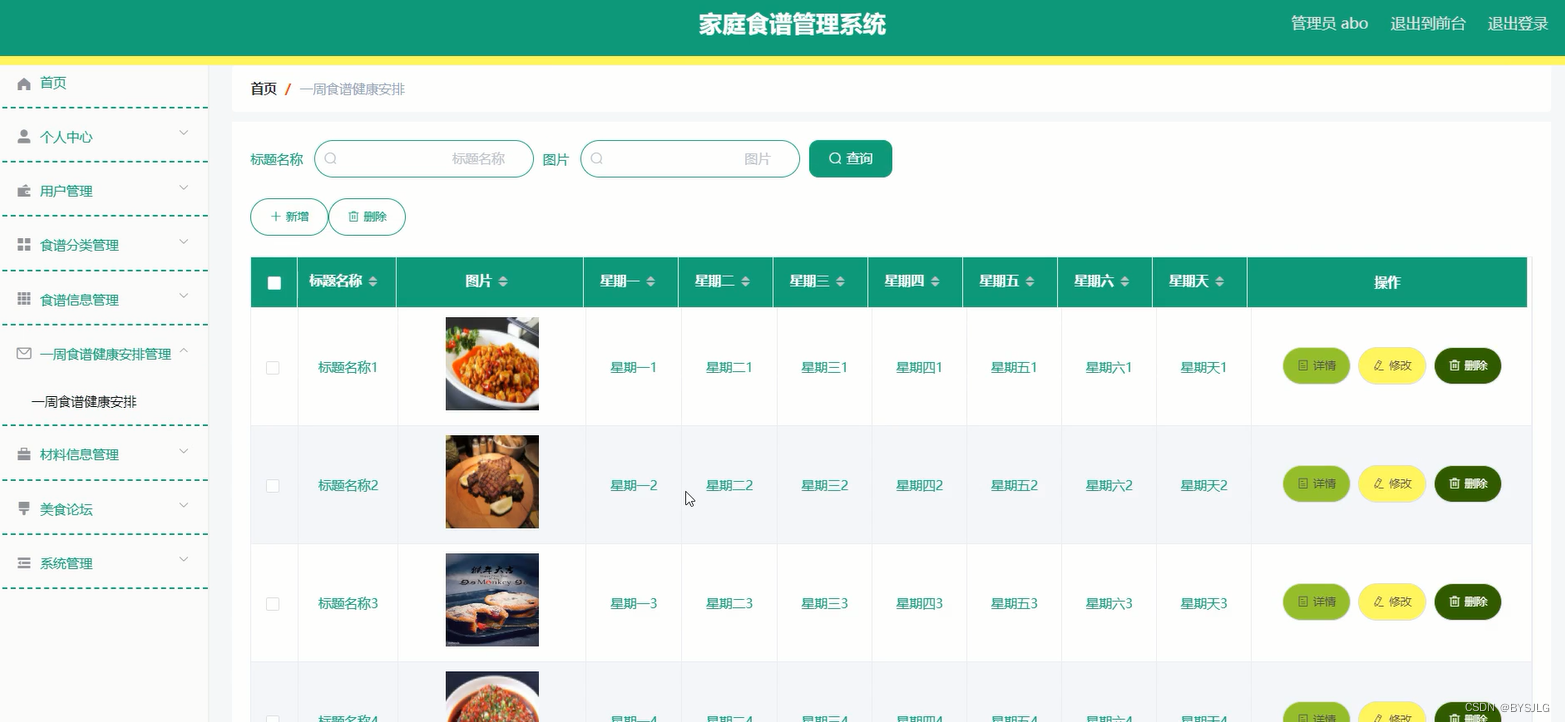1565x722 pixels.
Task: Check the row for 标题名称1
Action: [273, 368]
